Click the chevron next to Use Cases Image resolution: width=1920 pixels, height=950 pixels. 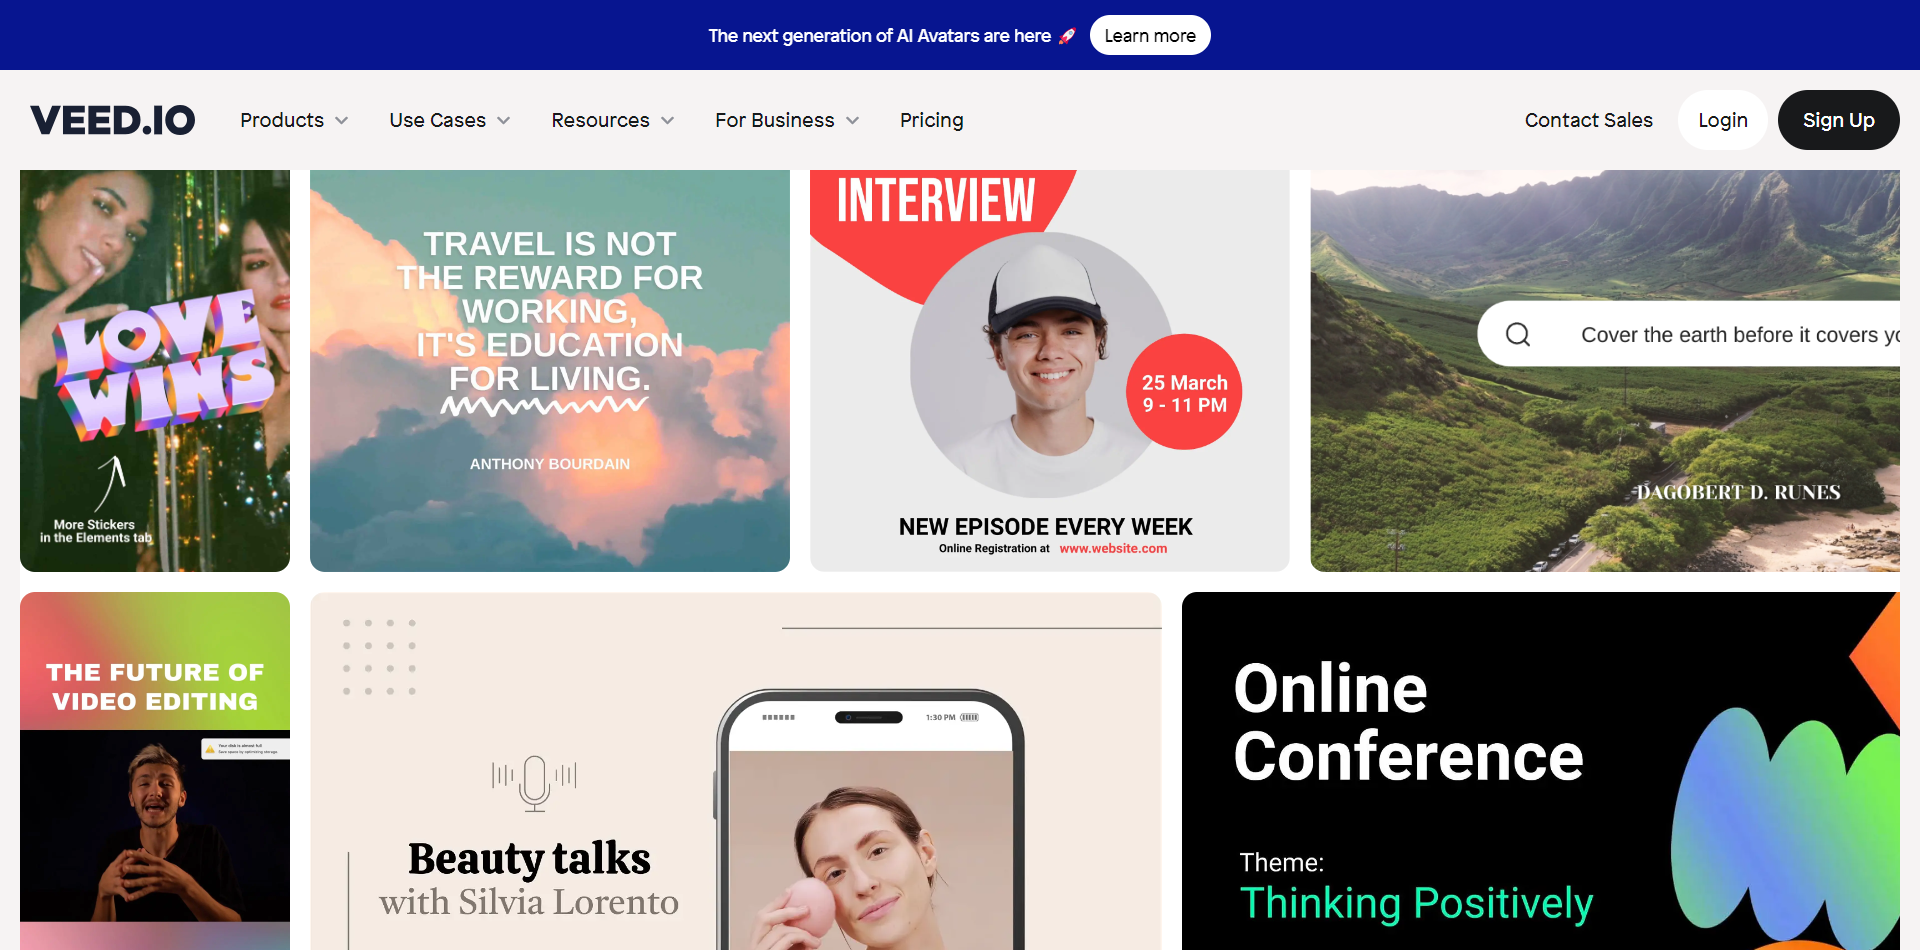pyautogui.click(x=504, y=121)
